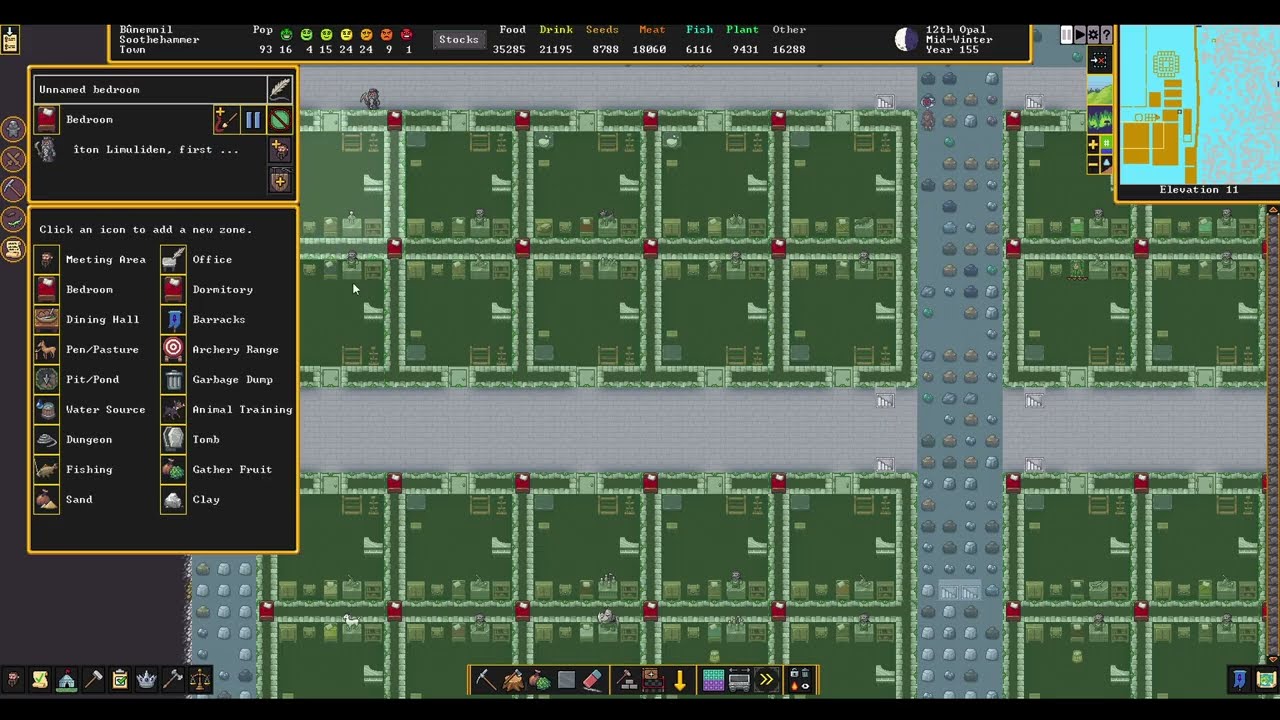Resume the game with the play button
This screenshot has width=1280, height=720.
[x=1080, y=35]
